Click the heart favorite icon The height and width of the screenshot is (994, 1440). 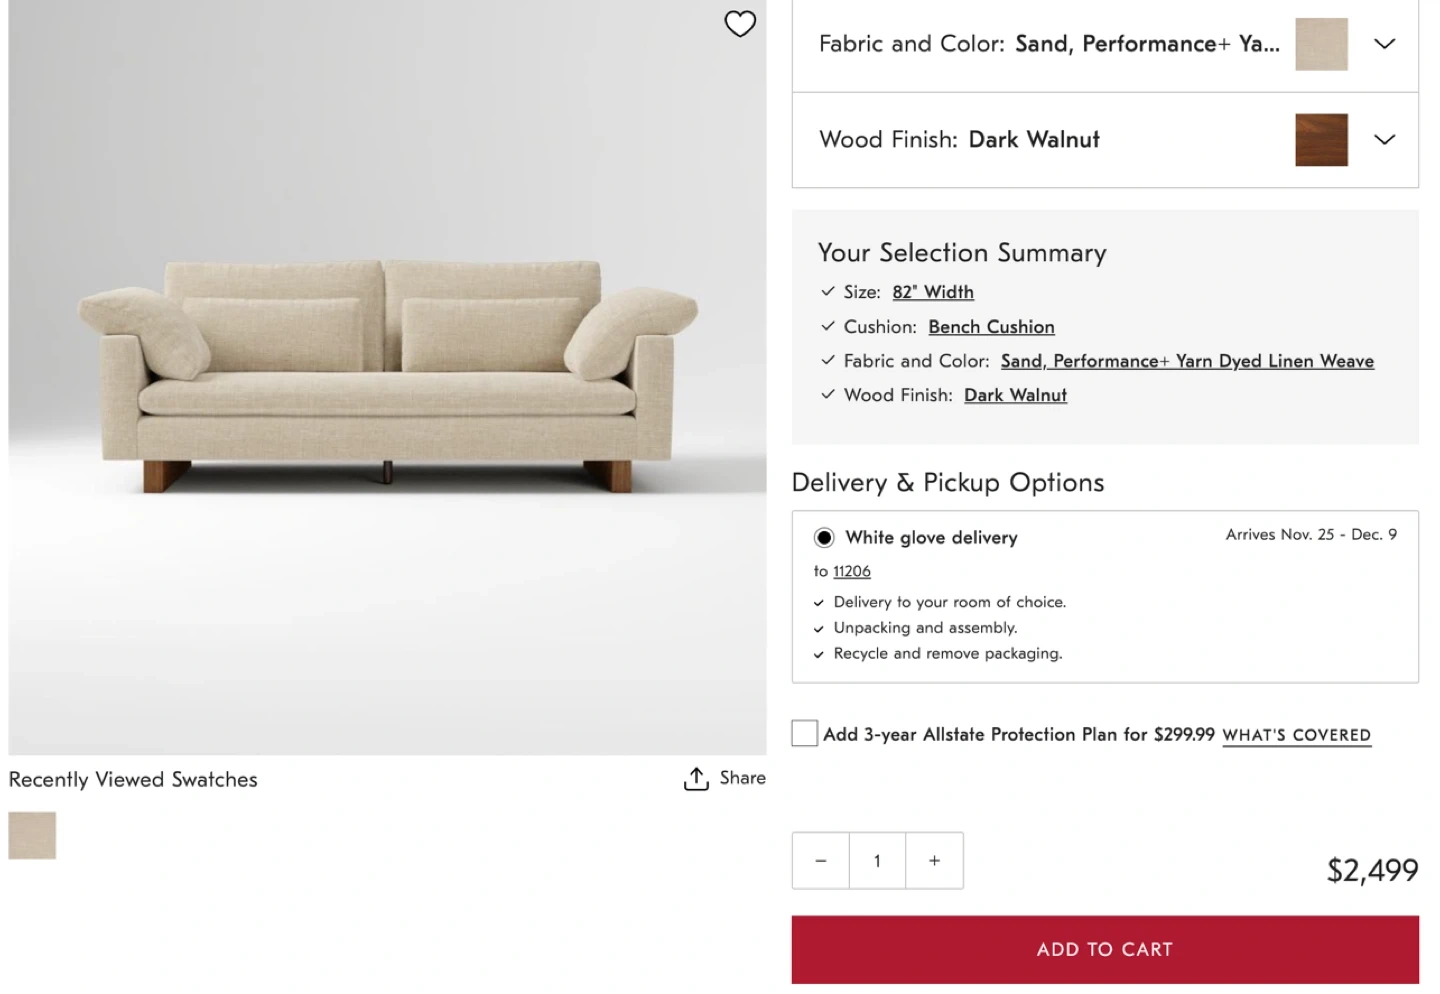pos(740,23)
